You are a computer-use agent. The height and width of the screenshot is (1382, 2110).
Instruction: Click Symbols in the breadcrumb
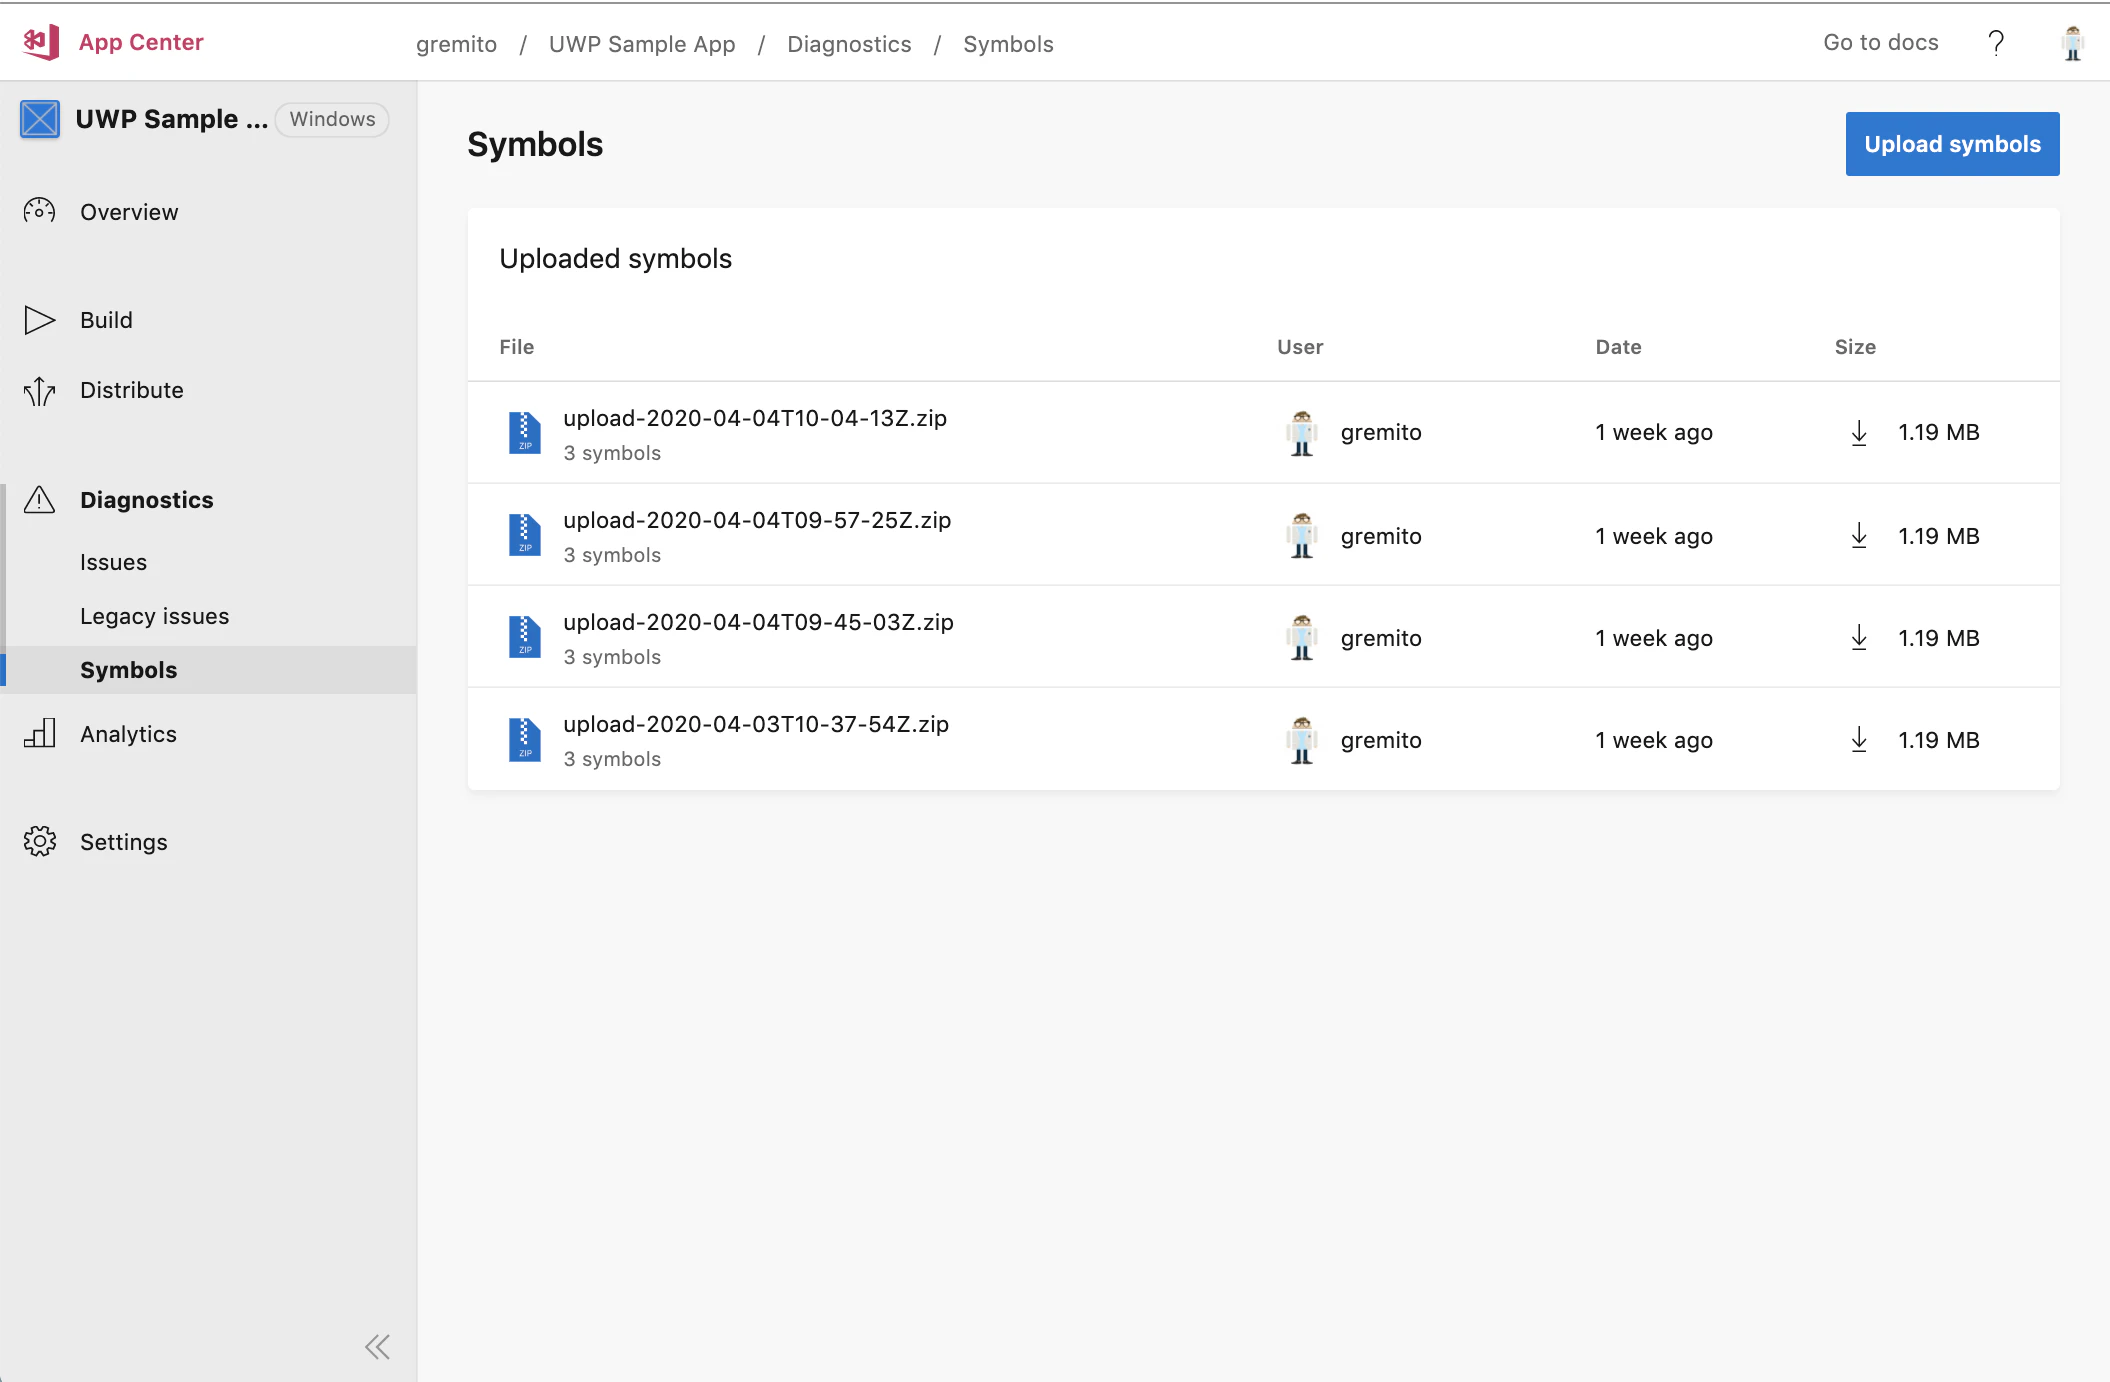point(1008,44)
